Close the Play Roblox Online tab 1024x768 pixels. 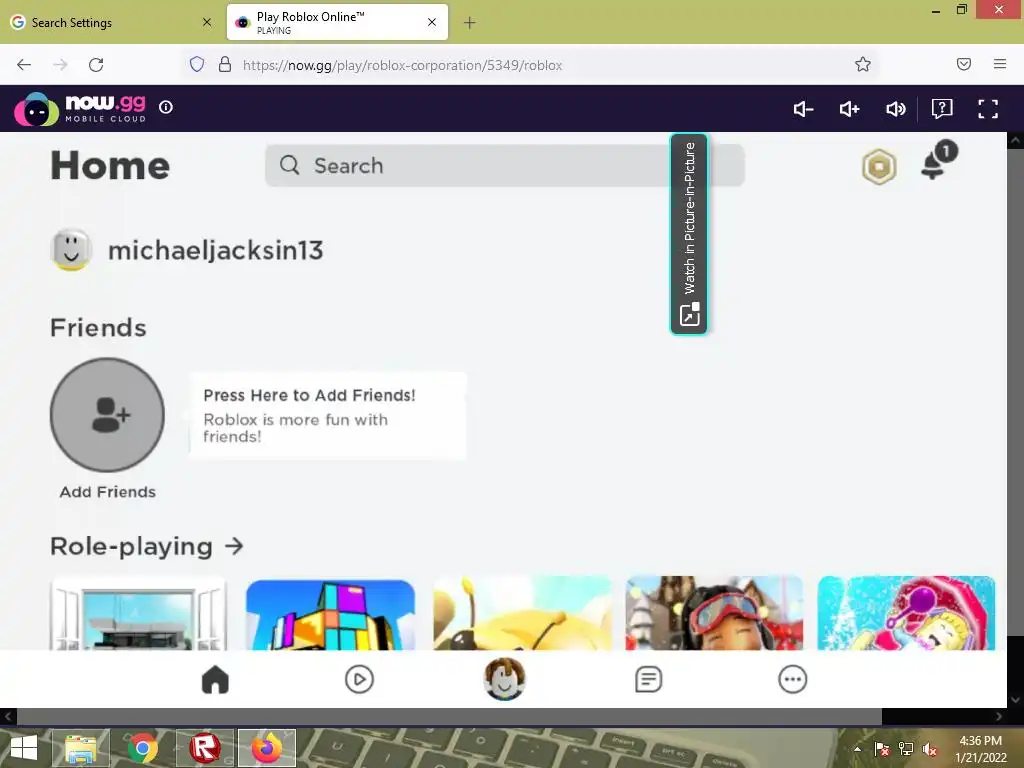tap(432, 22)
